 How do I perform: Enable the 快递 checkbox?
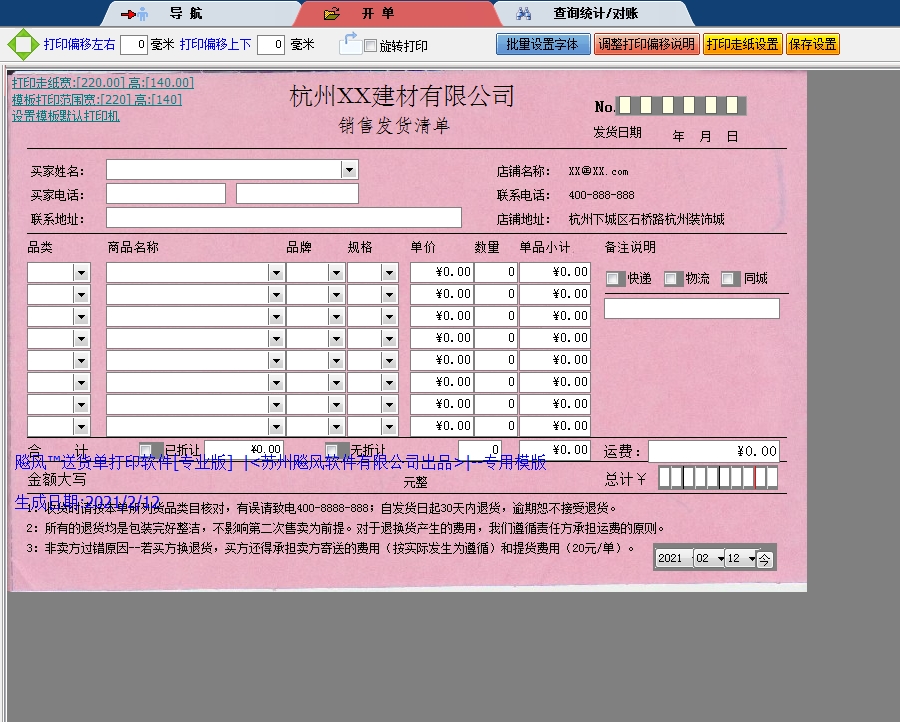615,278
